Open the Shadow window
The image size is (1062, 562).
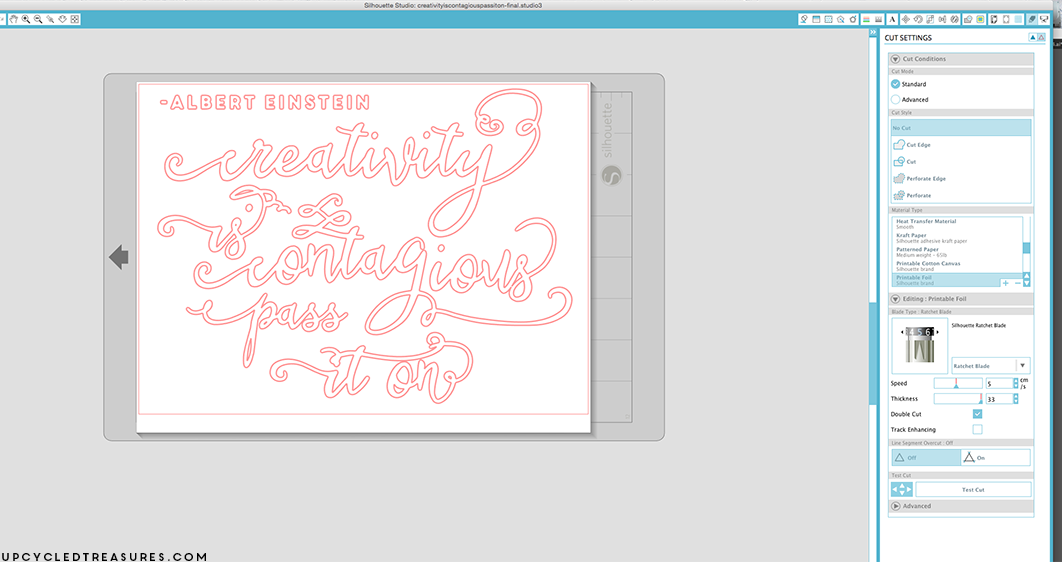pyautogui.click(x=841, y=20)
